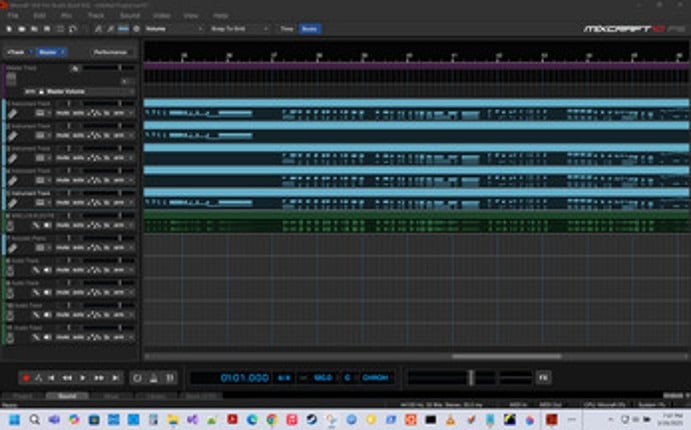Click the Performance button
The image size is (691, 430).
pos(109,51)
